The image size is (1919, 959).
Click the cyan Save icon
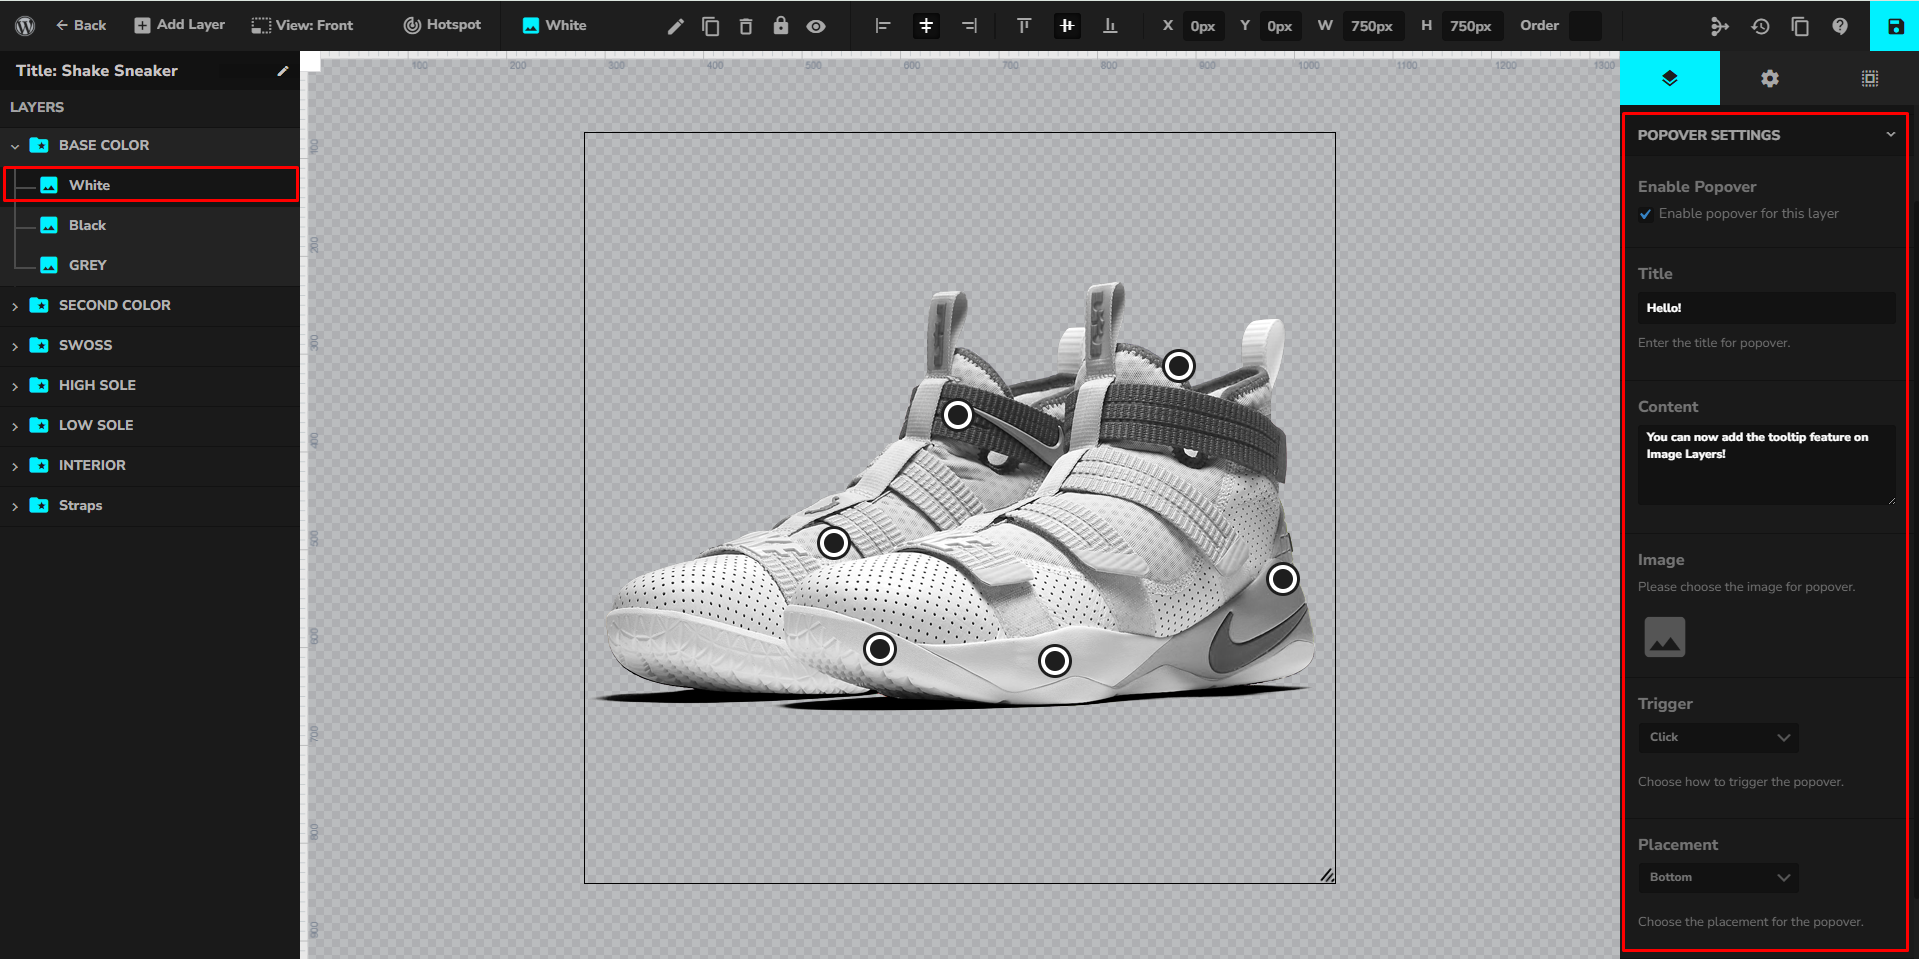(x=1895, y=26)
